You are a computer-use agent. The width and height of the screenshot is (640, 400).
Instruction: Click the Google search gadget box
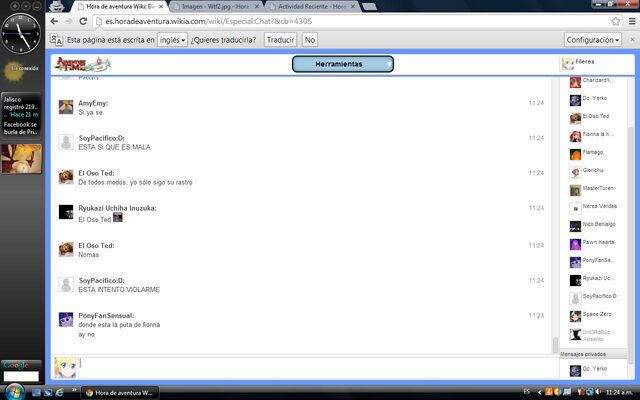[x=21, y=376]
